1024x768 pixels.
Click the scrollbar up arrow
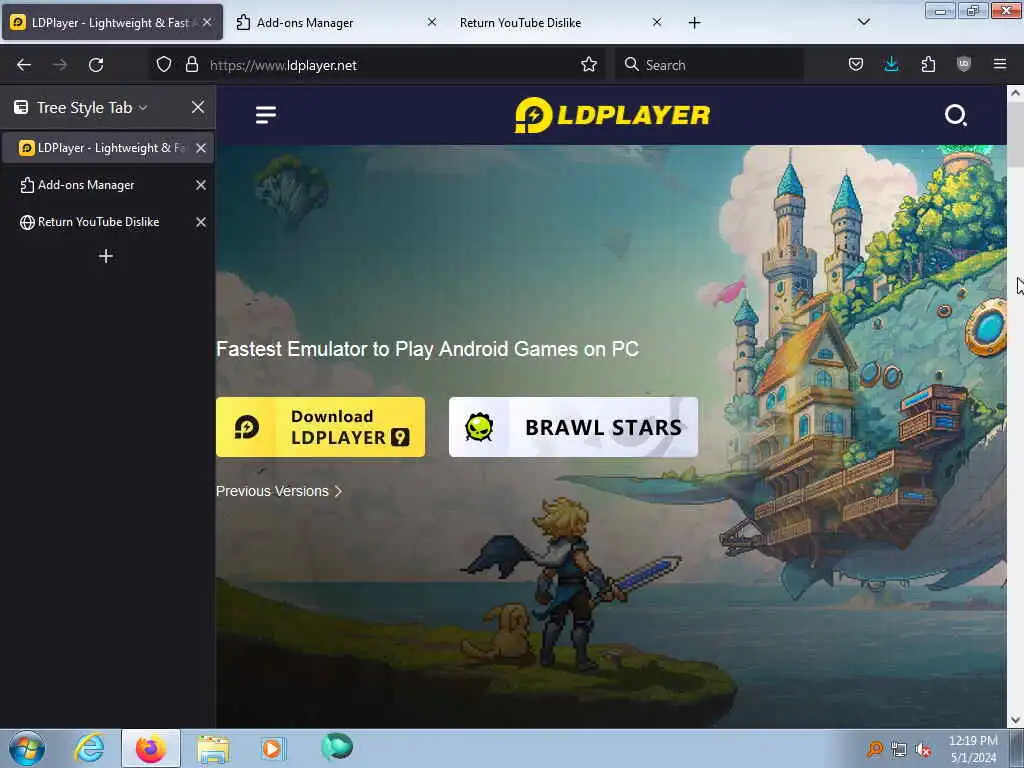[1015, 93]
